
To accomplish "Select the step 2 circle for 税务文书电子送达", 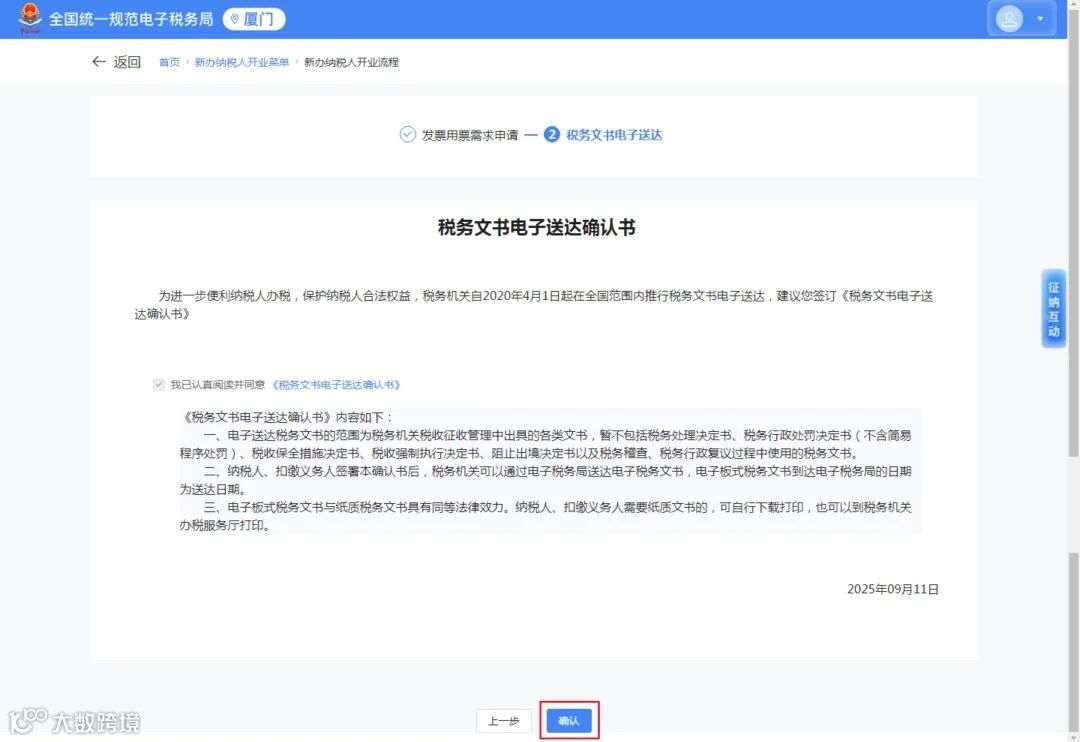I will (553, 134).
